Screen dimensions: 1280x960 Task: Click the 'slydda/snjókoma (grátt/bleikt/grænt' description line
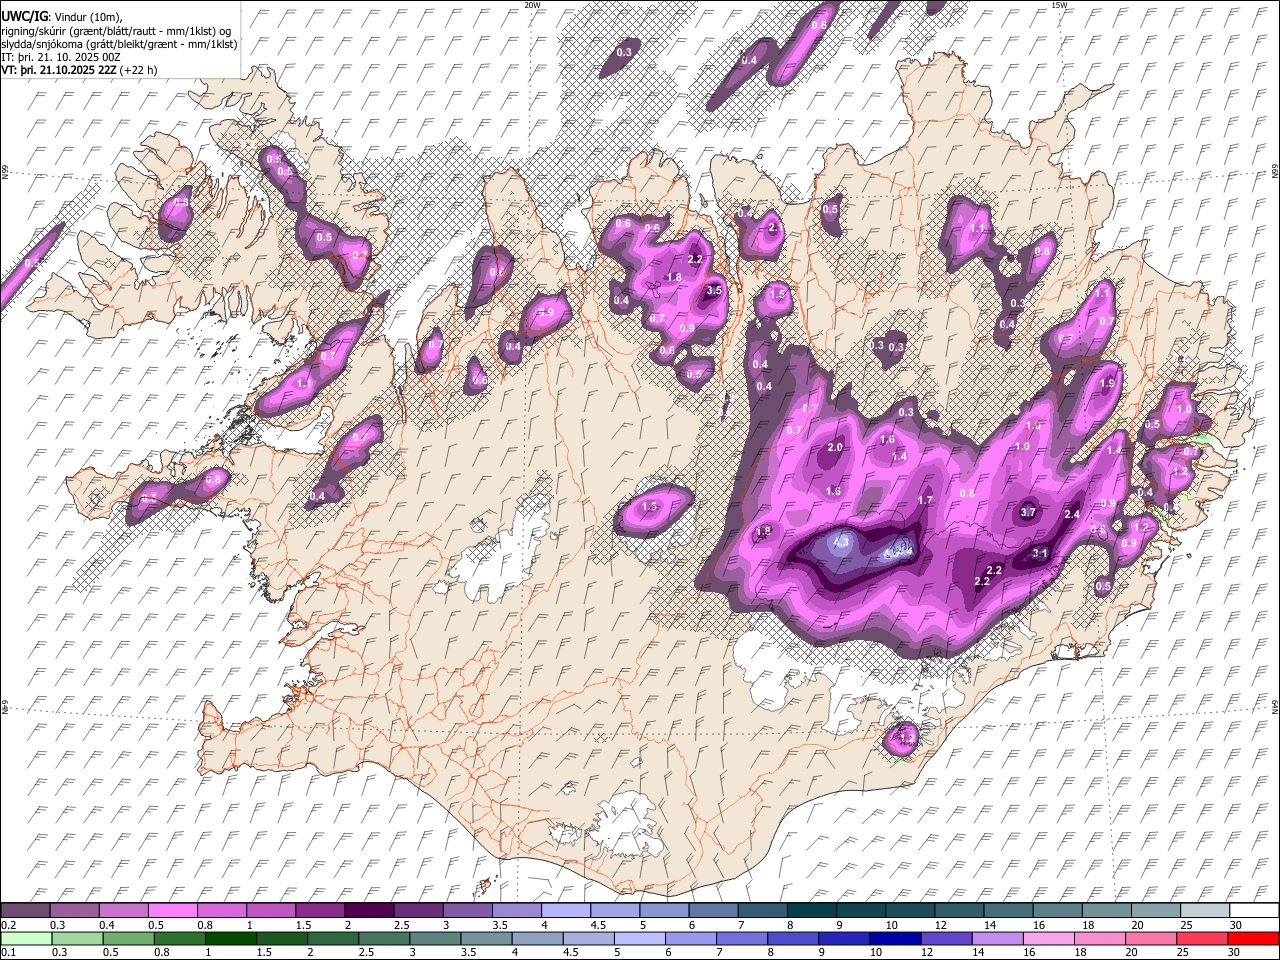pos(119,44)
